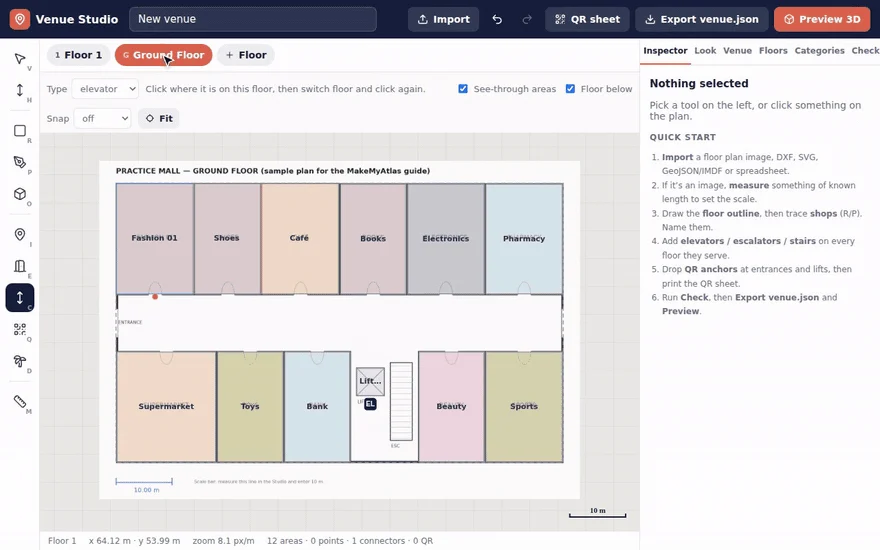Click the ENTRANCE label on the plan
This screenshot has height=550, width=880.
pyautogui.click(x=129, y=322)
